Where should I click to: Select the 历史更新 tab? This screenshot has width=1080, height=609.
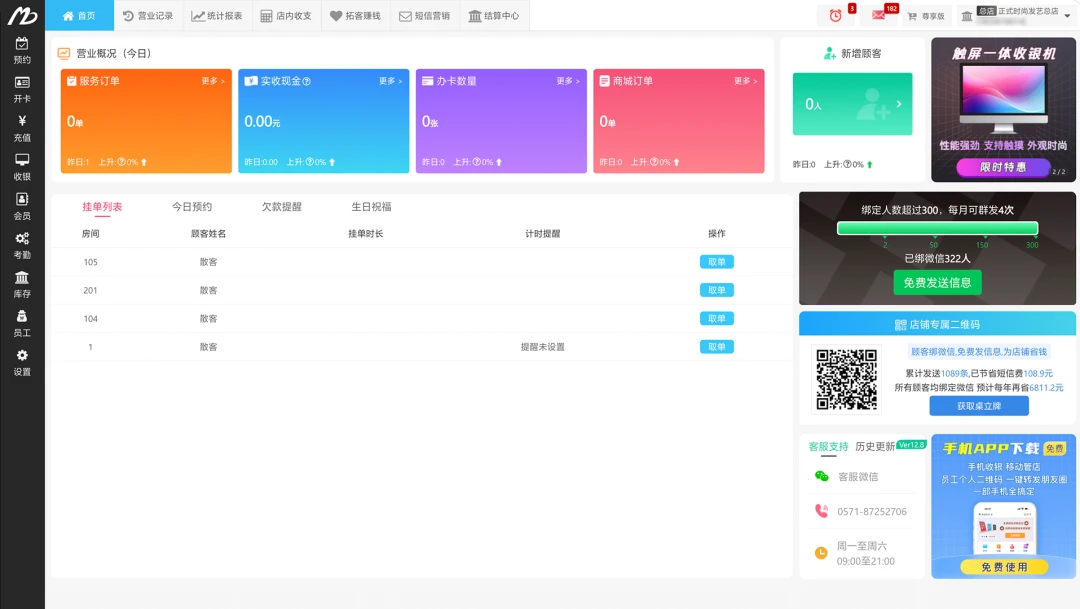click(875, 446)
